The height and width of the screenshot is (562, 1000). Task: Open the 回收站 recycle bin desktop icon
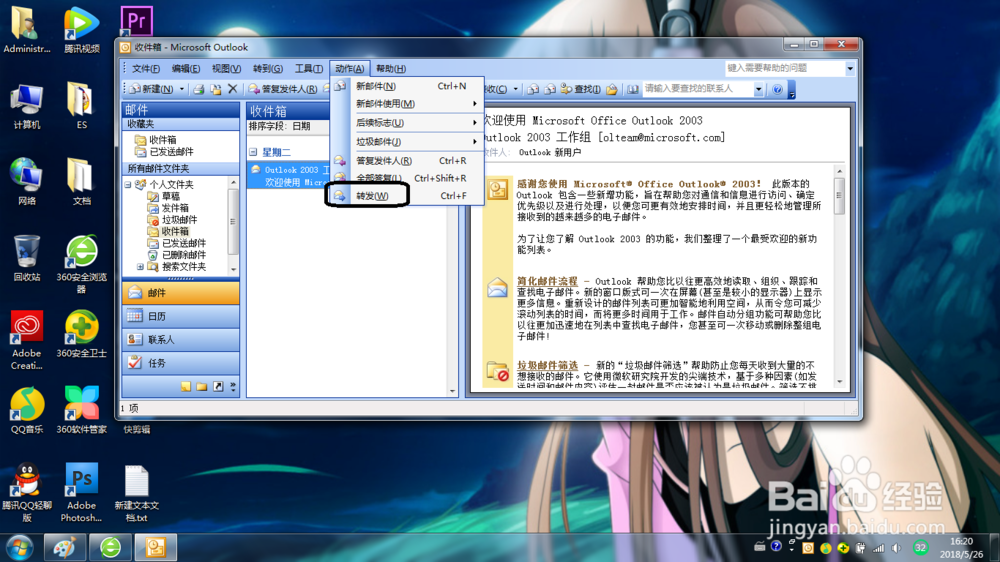27,258
